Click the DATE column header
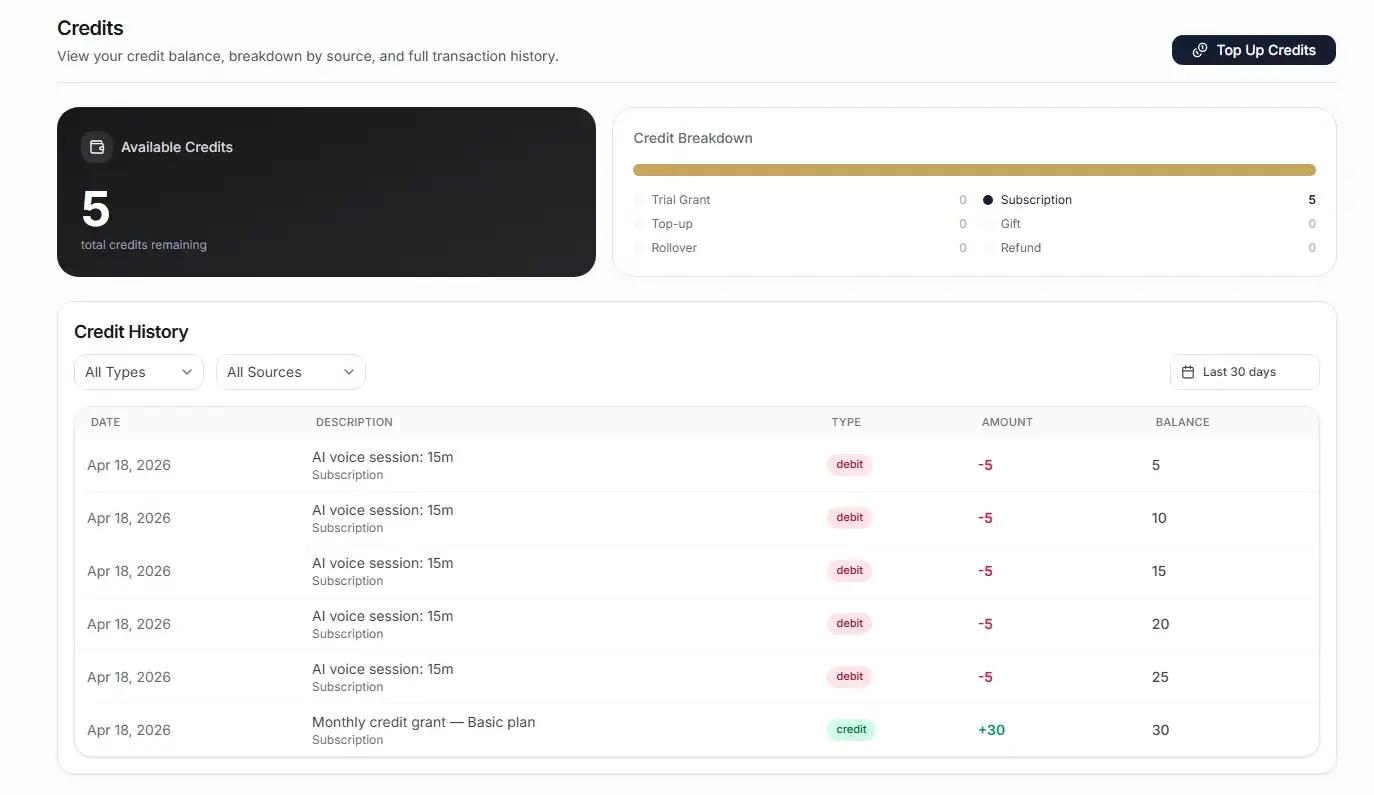This screenshot has width=1374, height=795. [x=105, y=422]
